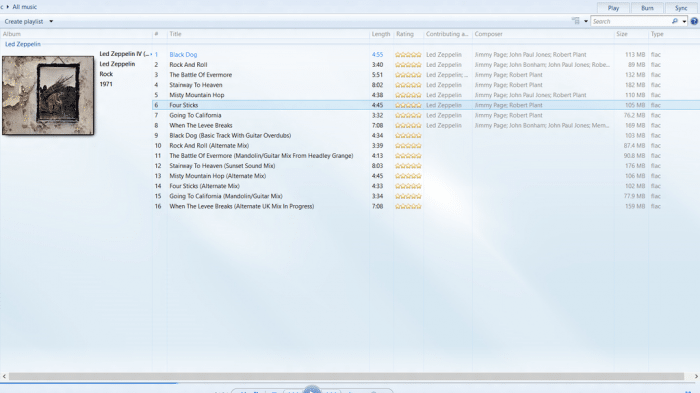This screenshot has width=700, height=393.
Task: Focus the Search input field
Action: click(x=631, y=21)
